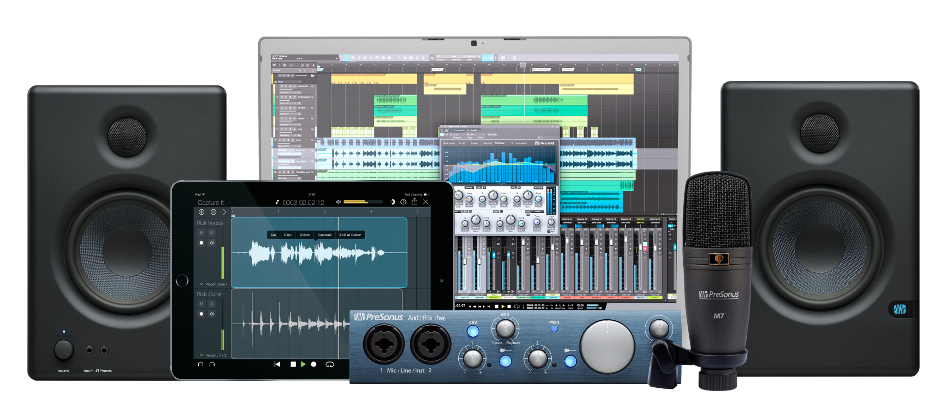950x408 pixels.
Task: Click the Capture time position display
Action: coord(303,202)
